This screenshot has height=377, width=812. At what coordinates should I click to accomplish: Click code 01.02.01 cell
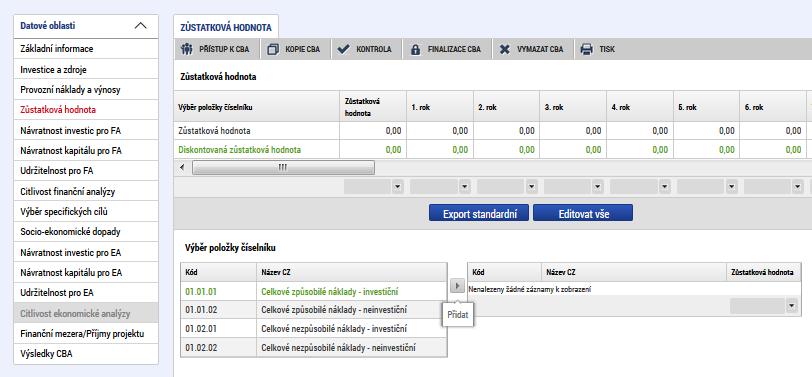pyautogui.click(x=218, y=328)
